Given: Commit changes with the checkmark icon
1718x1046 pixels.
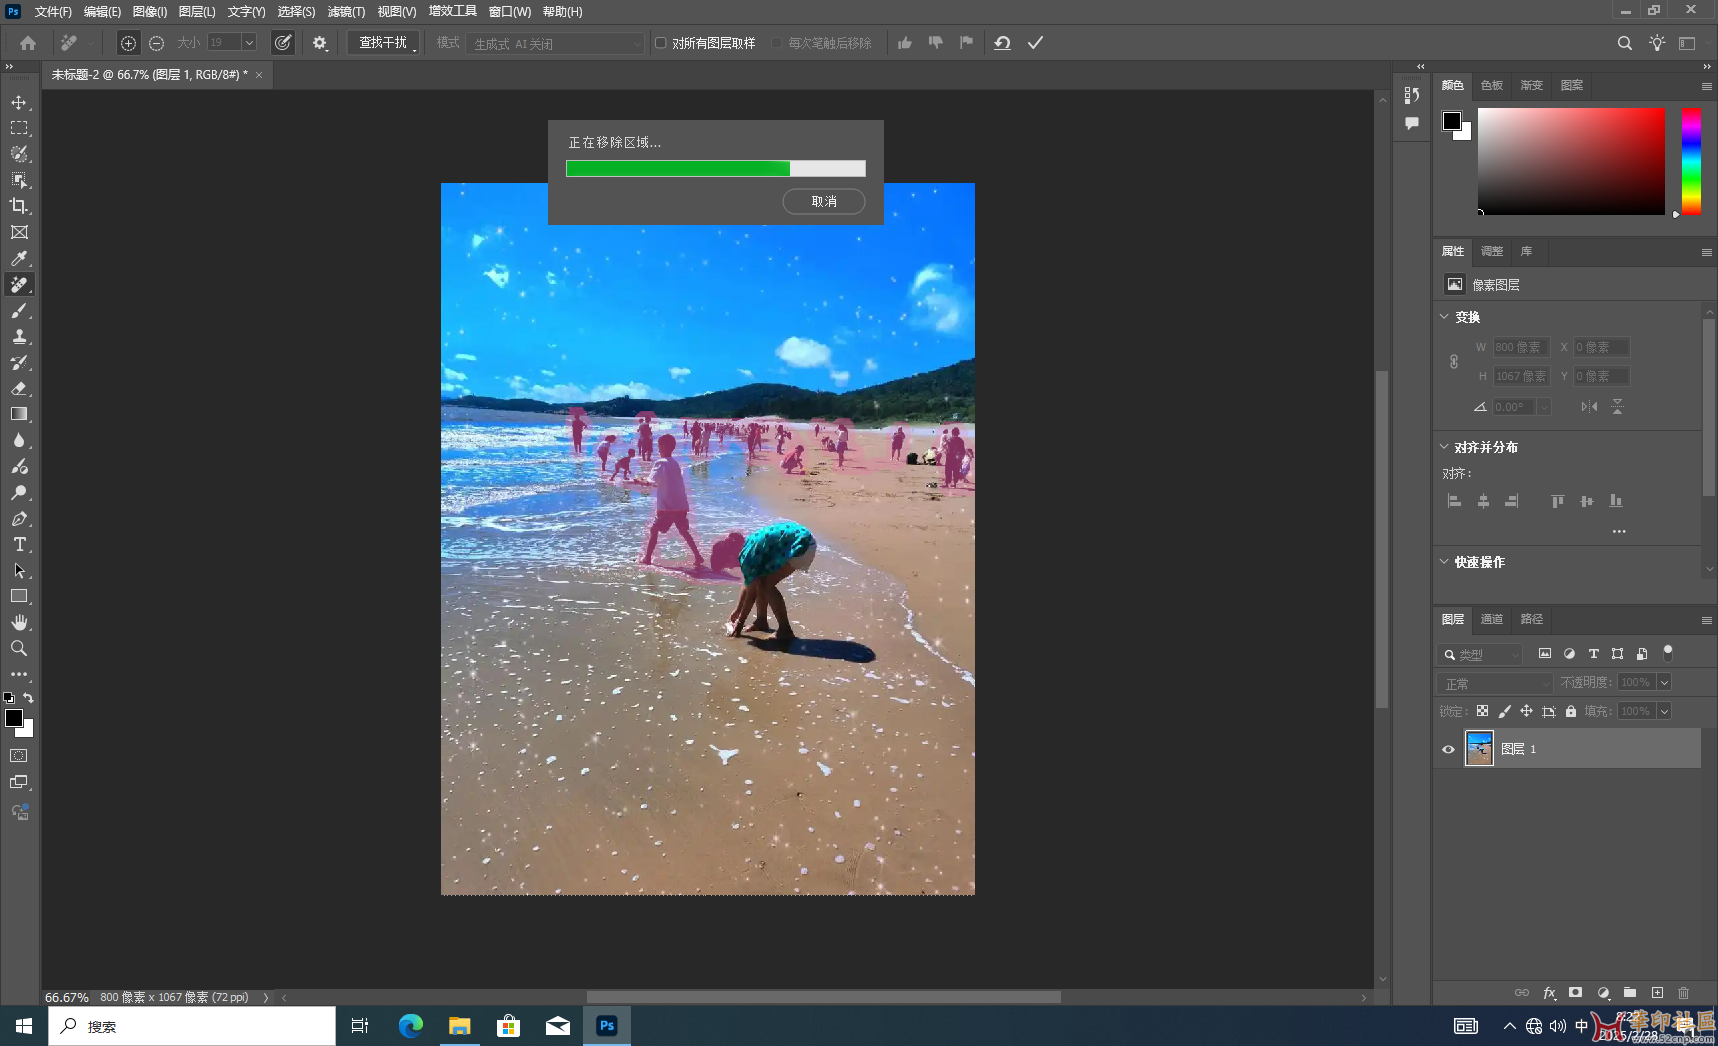Looking at the screenshot, I should coord(1036,43).
